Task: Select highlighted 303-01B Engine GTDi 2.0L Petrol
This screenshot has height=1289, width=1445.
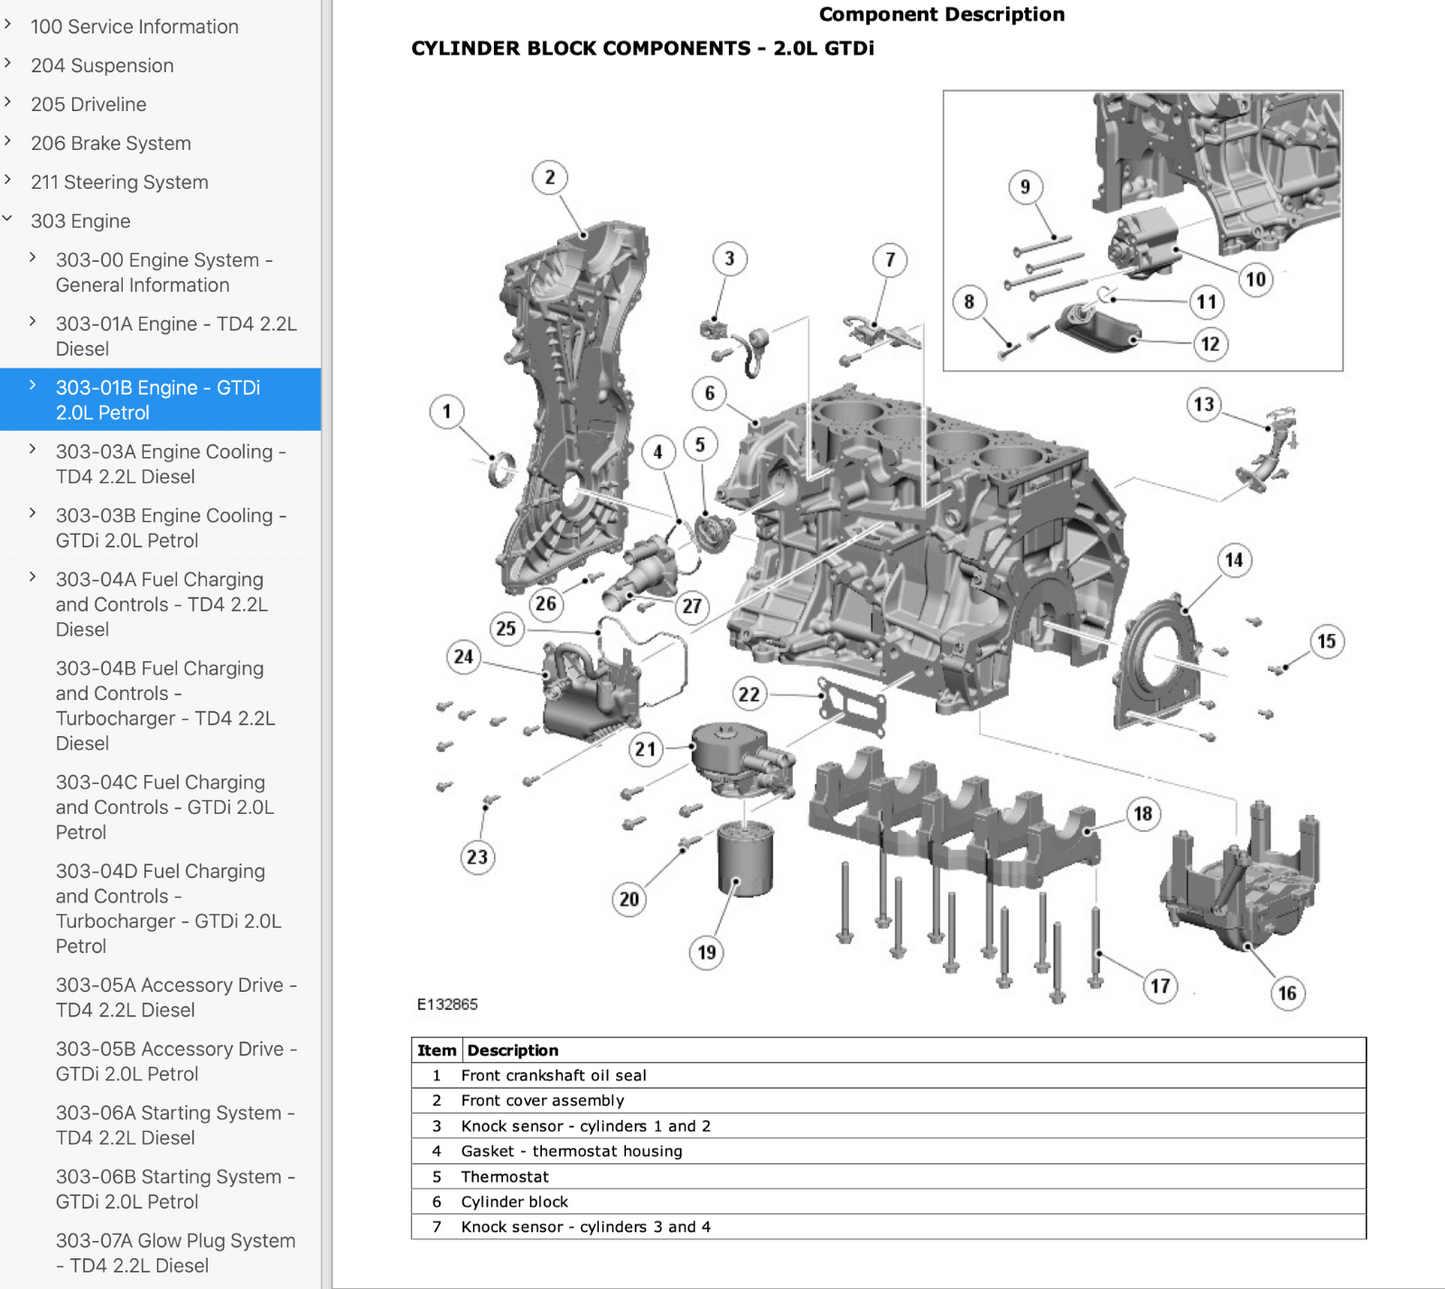Action: pyautogui.click(x=158, y=400)
